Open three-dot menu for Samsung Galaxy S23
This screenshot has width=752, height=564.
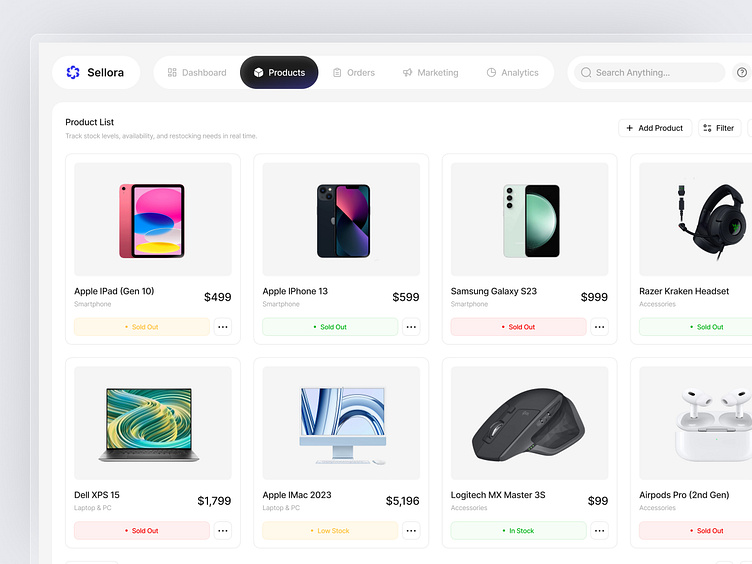point(599,327)
